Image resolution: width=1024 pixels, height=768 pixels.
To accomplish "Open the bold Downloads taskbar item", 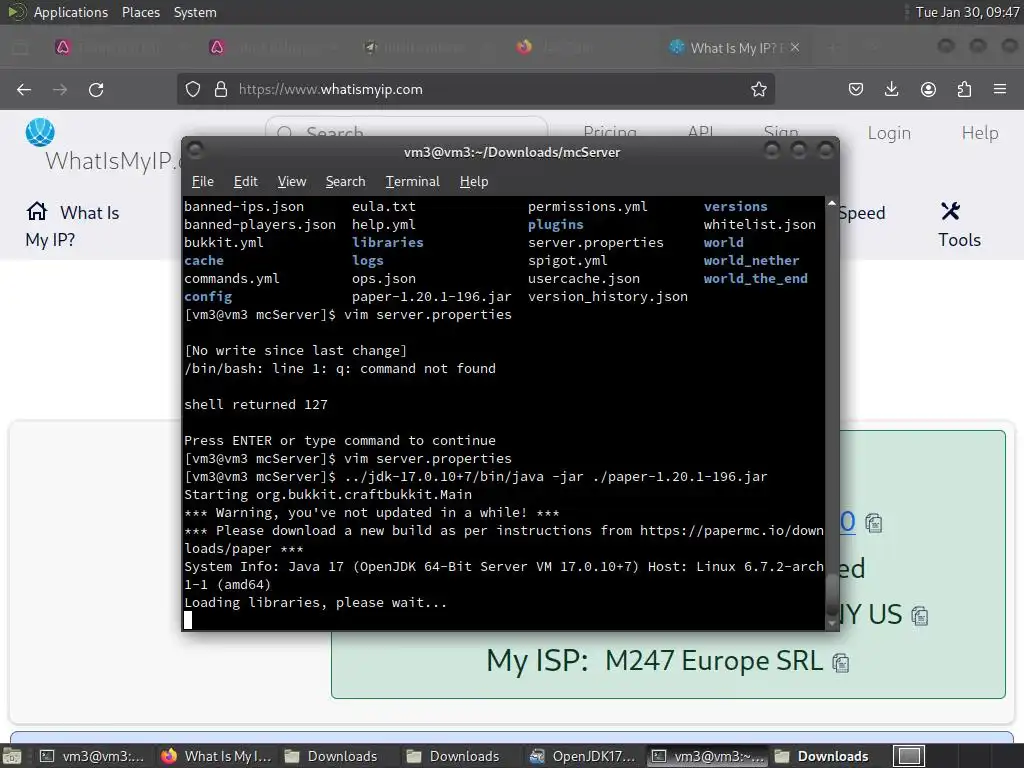I will coord(822,756).
